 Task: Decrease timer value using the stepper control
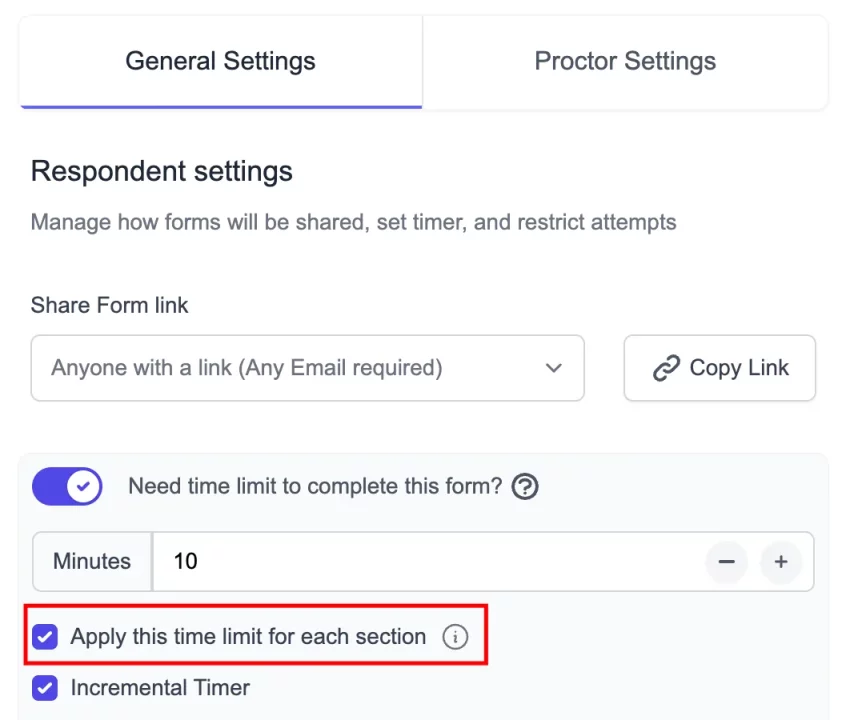coord(726,562)
